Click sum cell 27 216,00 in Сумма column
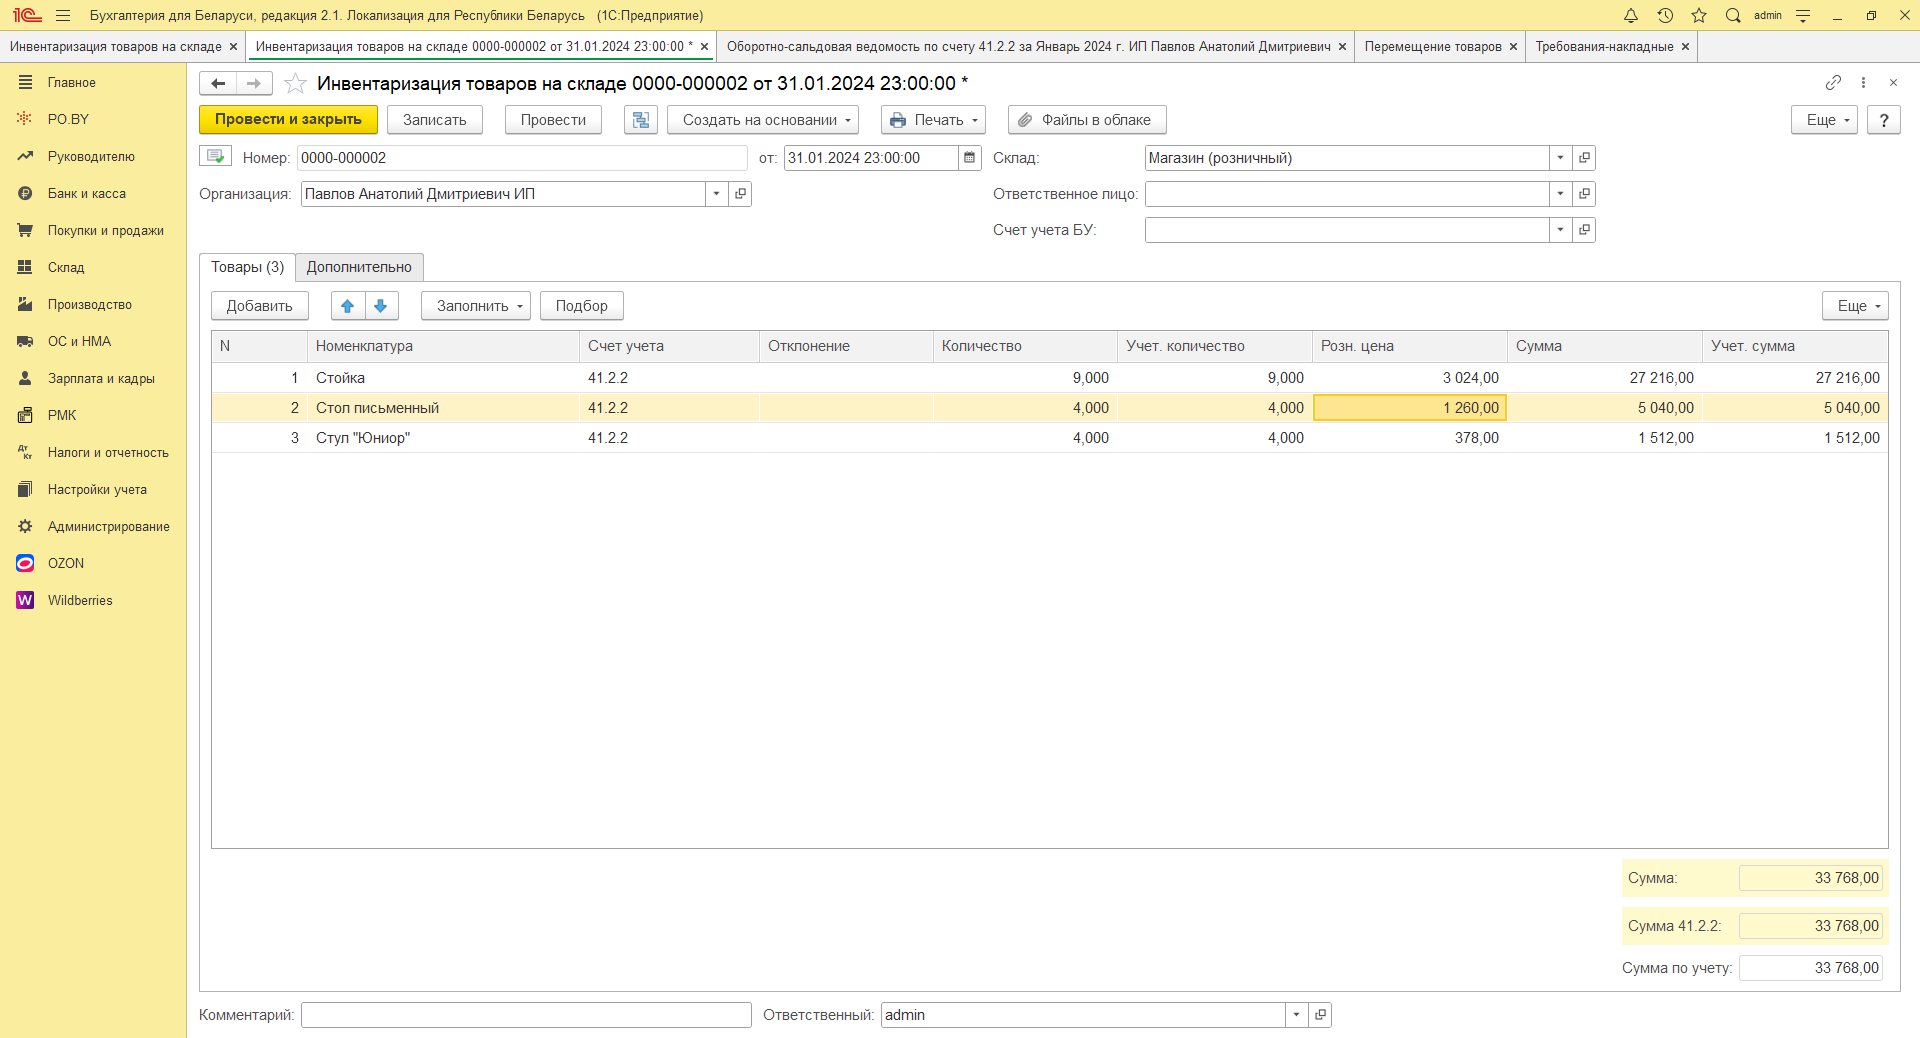Image resolution: width=1920 pixels, height=1038 pixels. point(1604,378)
